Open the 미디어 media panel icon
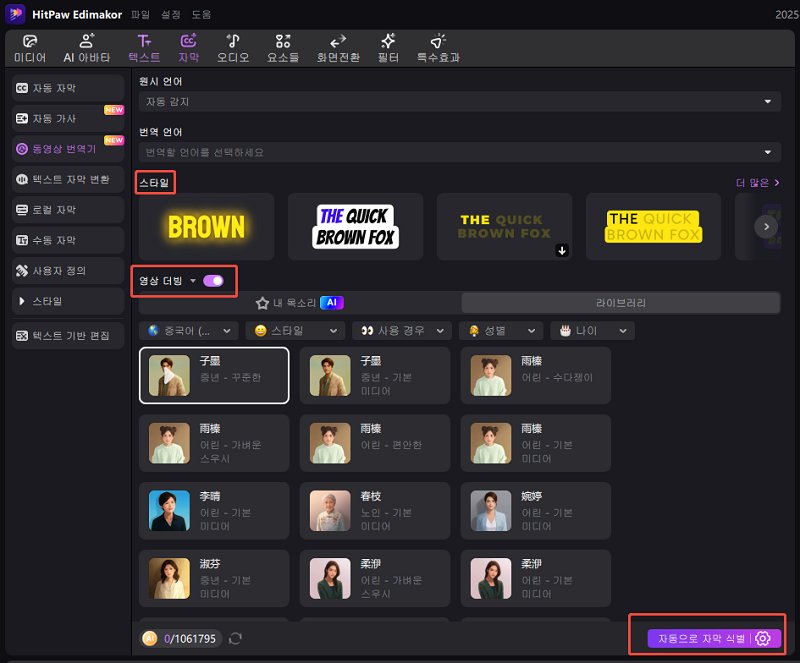The width and height of the screenshot is (800, 663). point(30,48)
